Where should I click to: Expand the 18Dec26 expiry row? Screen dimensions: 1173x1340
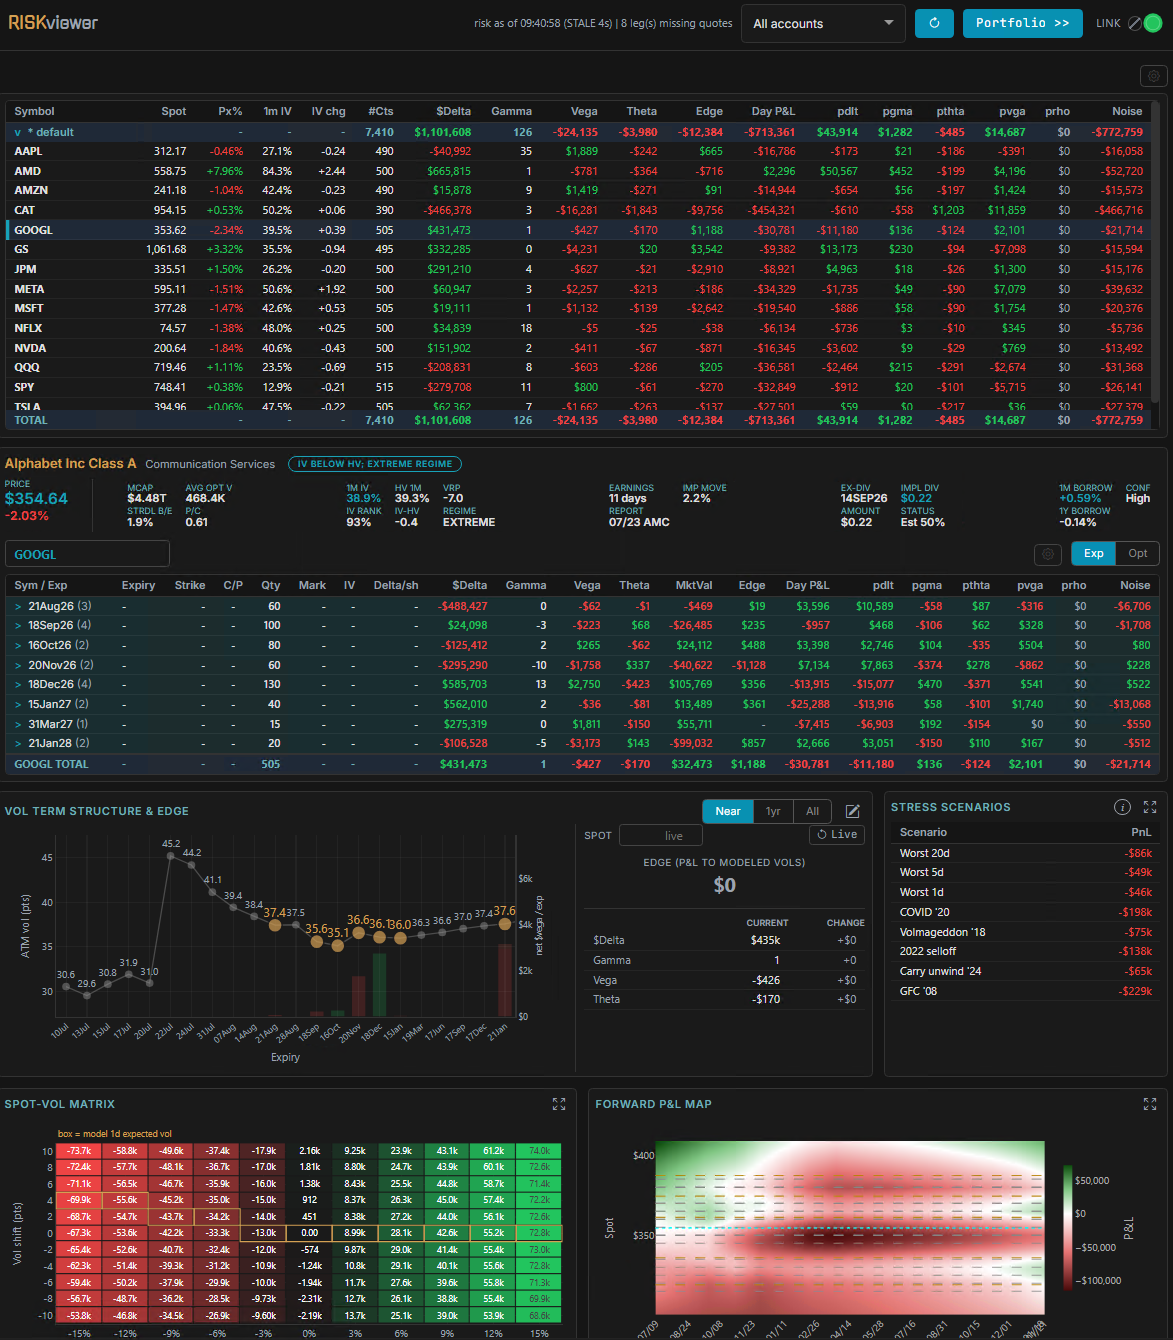coord(18,684)
